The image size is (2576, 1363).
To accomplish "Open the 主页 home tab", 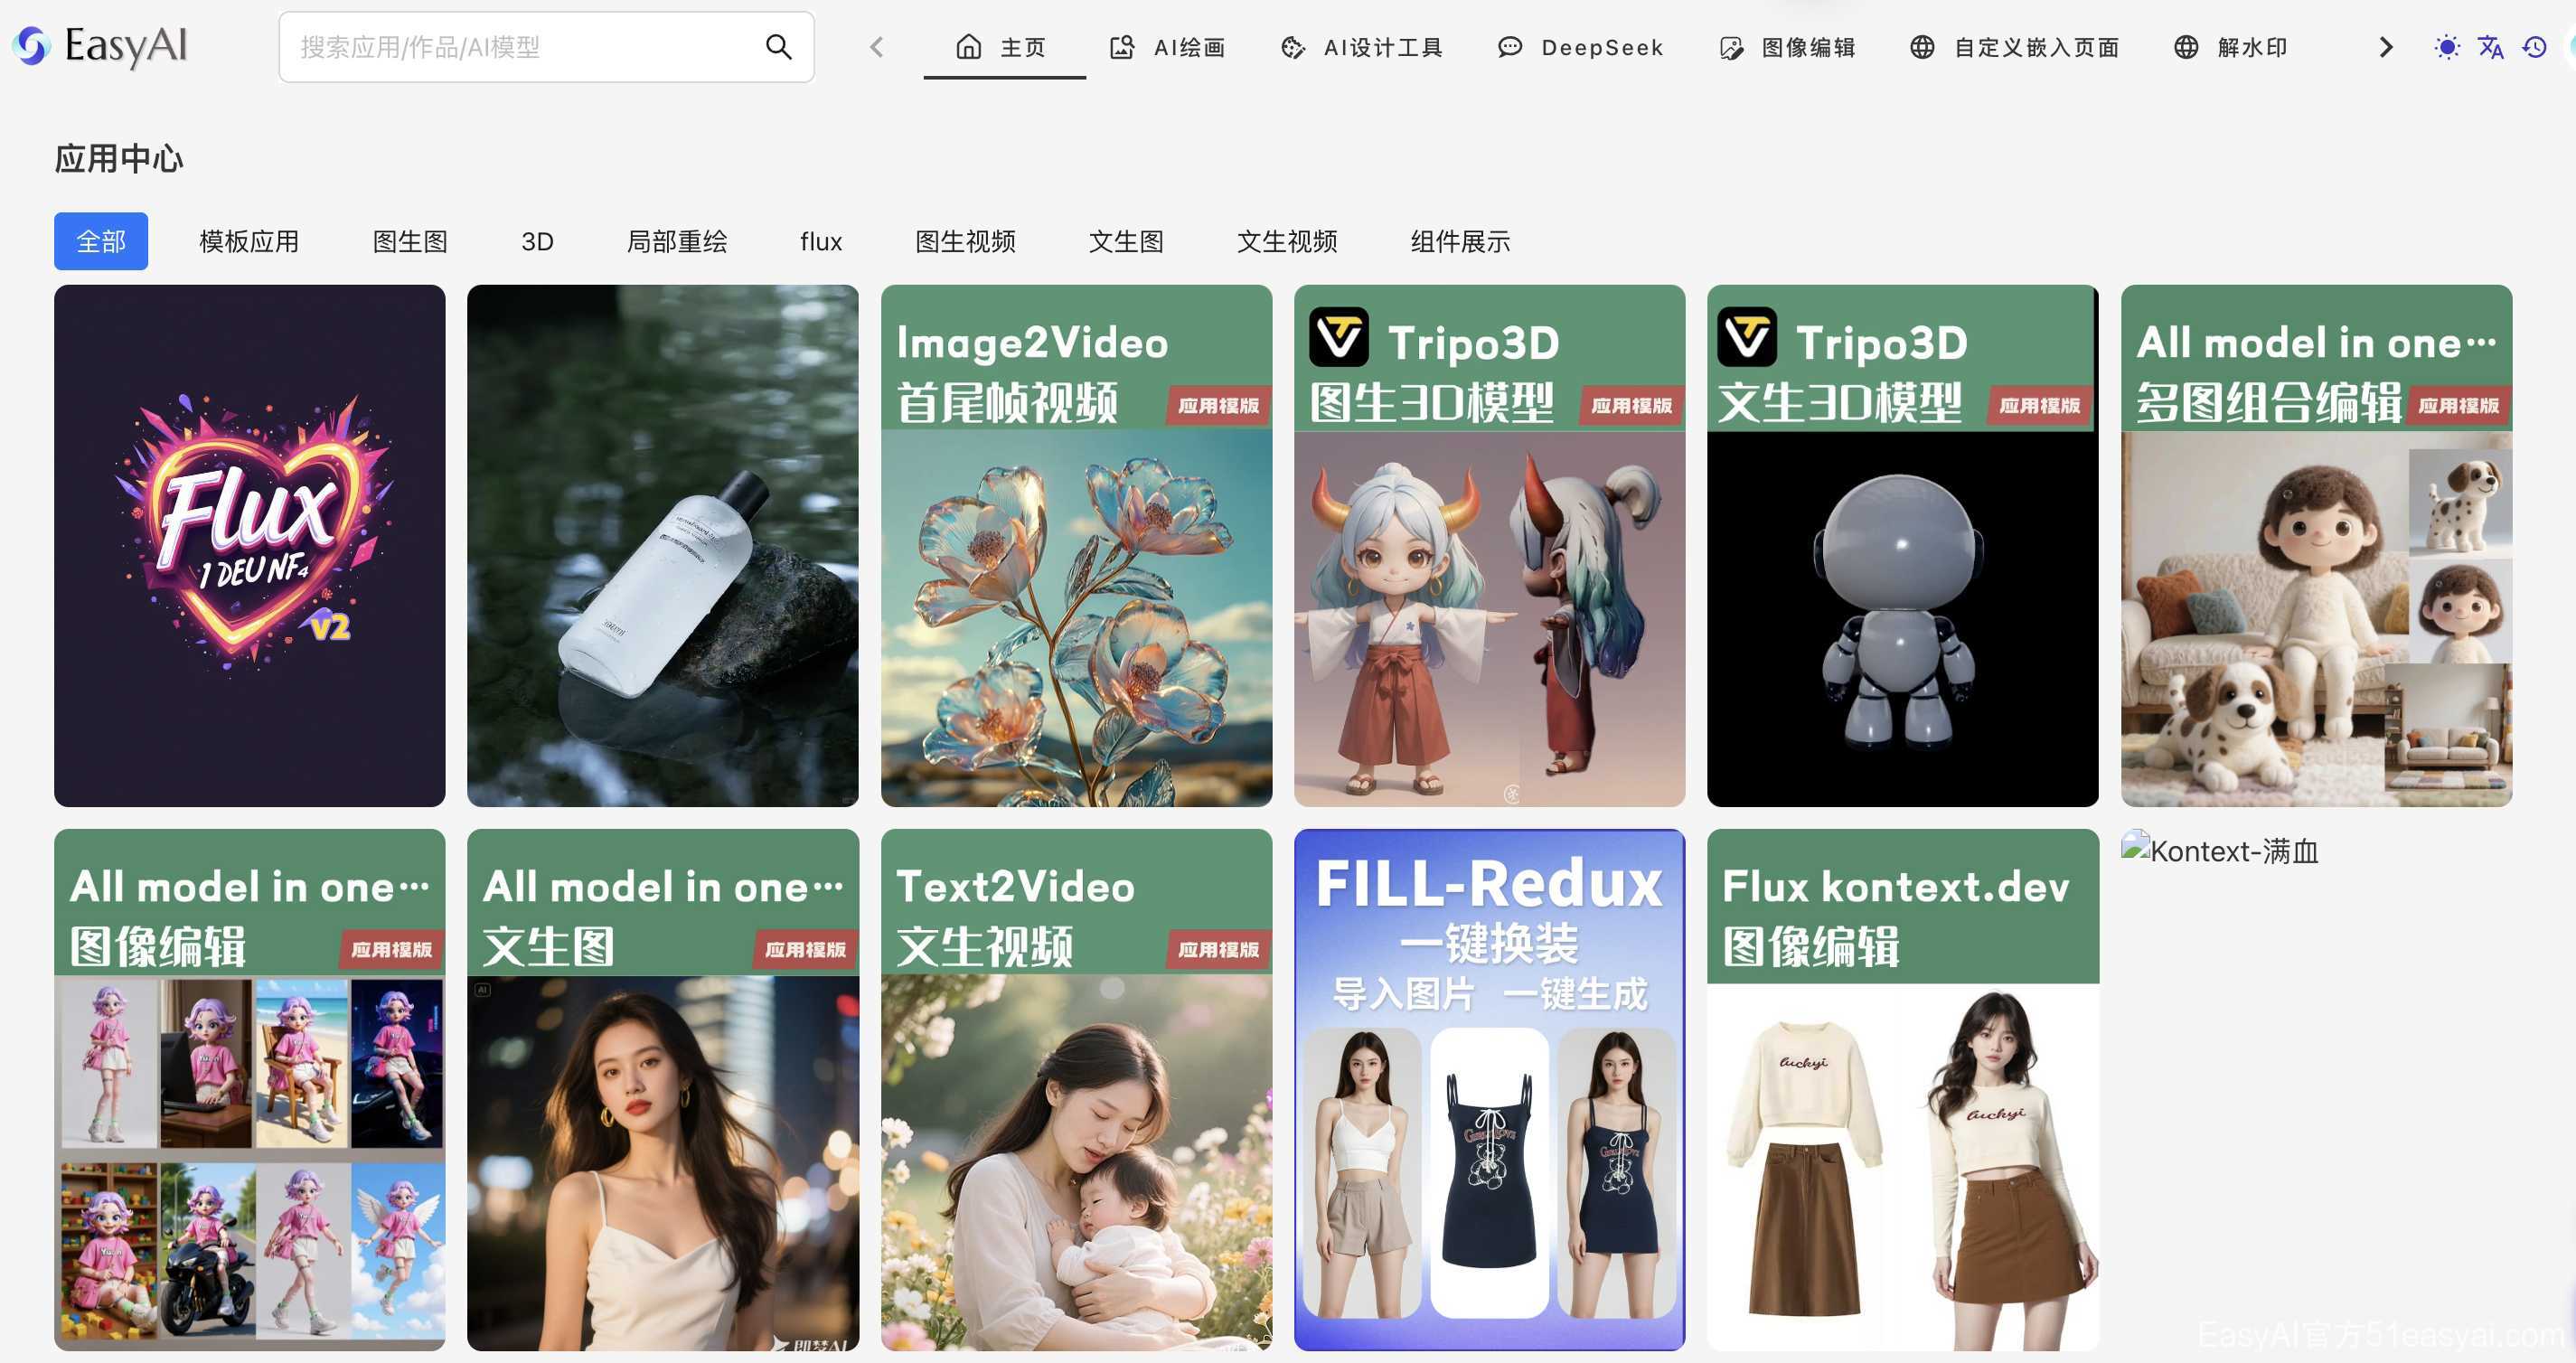I will [1003, 47].
